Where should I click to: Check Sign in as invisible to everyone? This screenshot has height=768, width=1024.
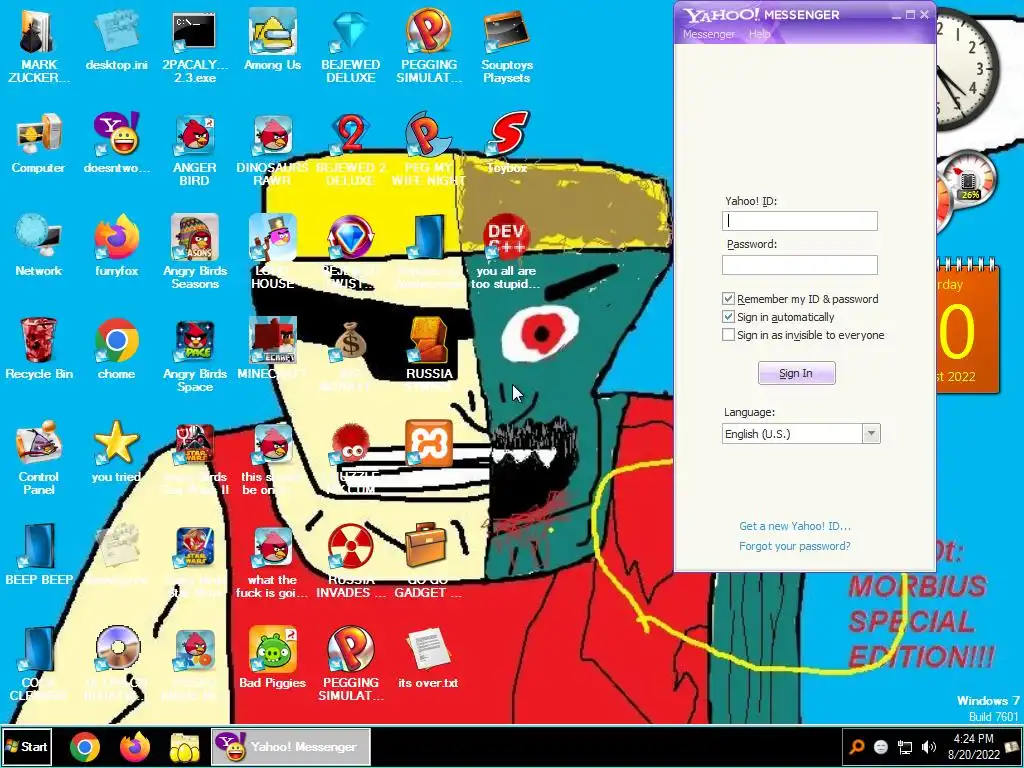728,335
